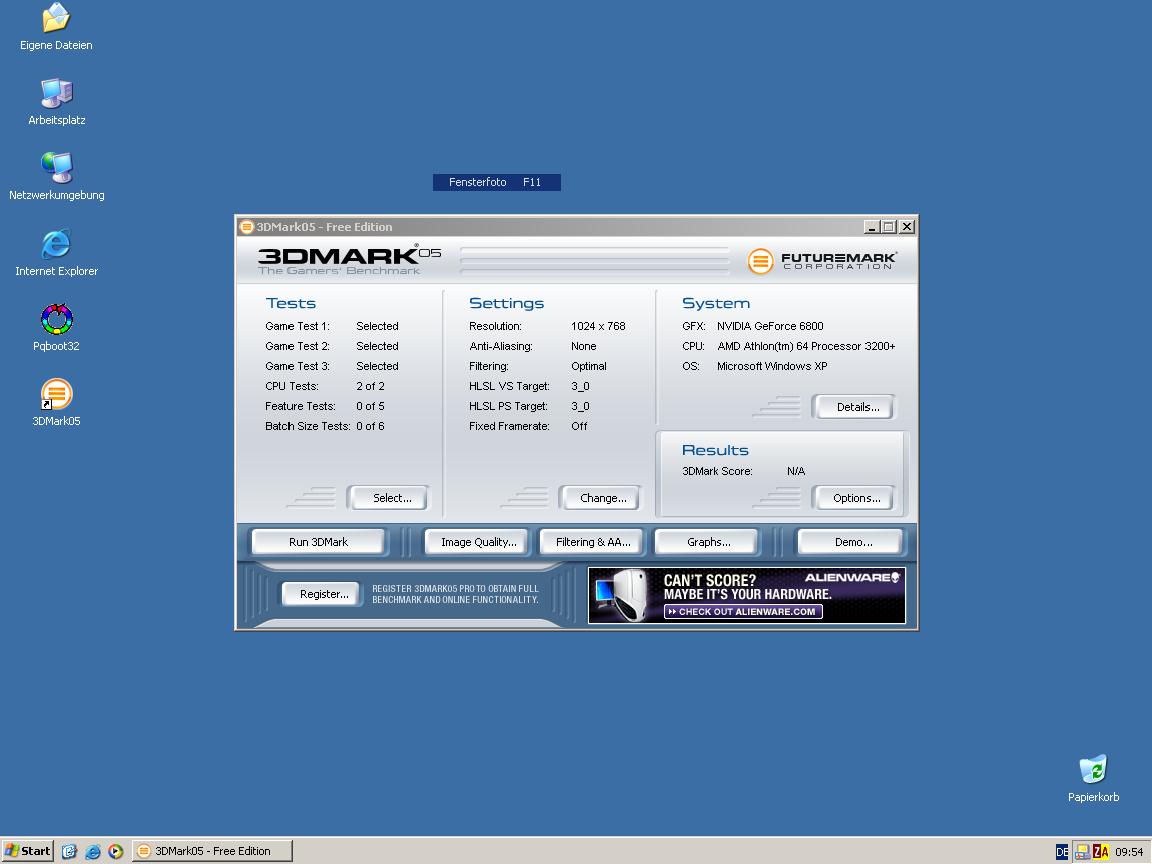Screen dimensions: 1152x864
Task: Minimize the 3DMark05 window
Action: pos(871,226)
